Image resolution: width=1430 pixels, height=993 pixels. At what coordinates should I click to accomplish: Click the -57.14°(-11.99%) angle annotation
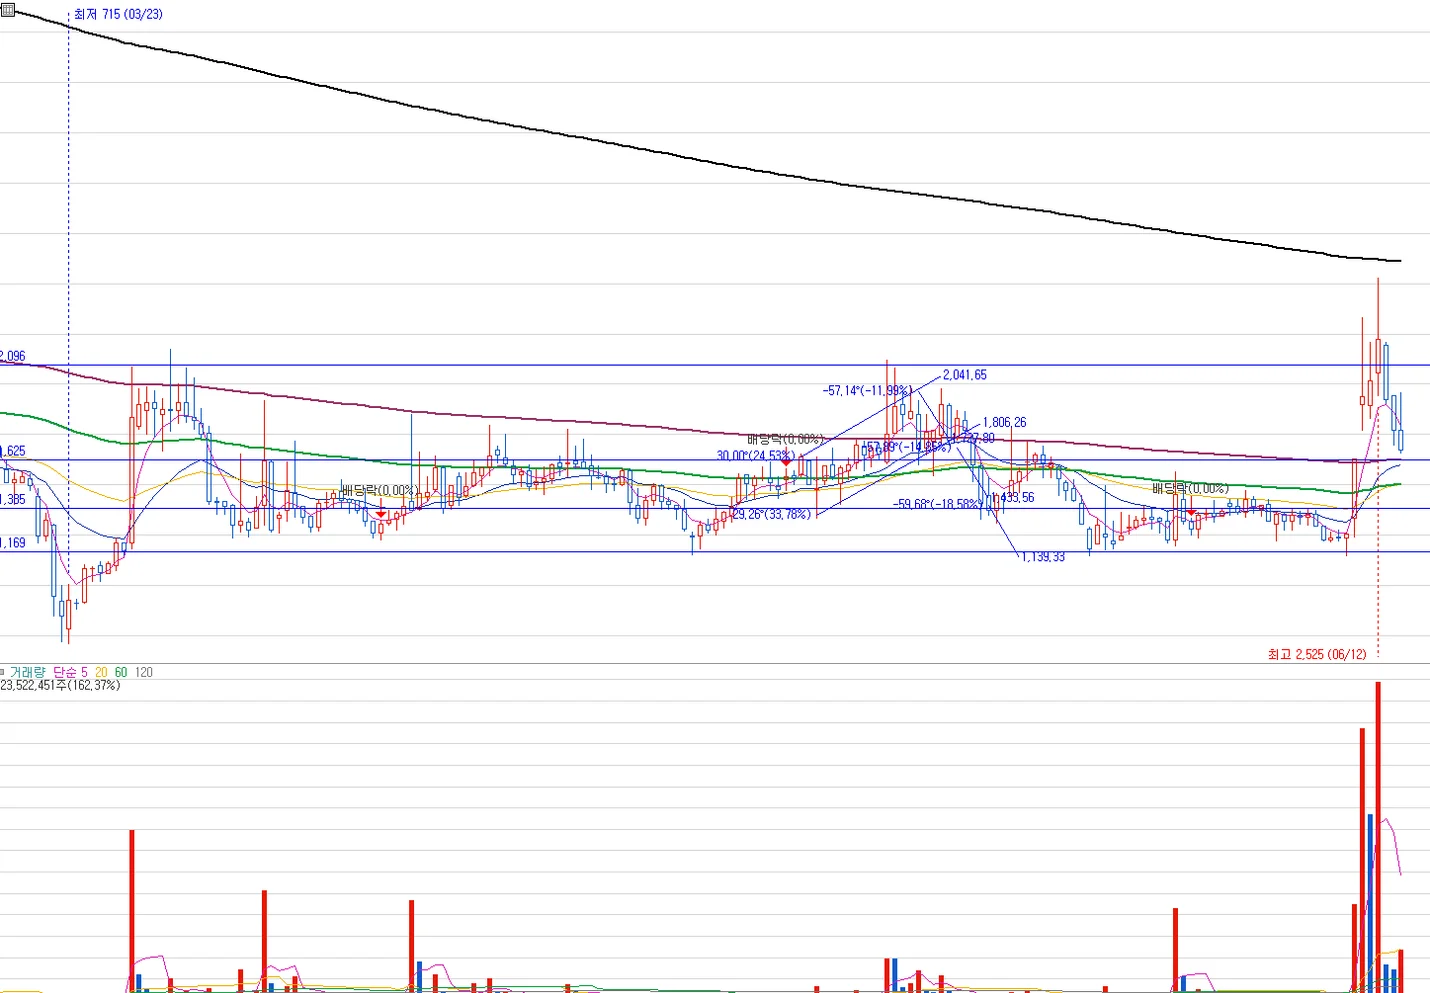pos(866,391)
